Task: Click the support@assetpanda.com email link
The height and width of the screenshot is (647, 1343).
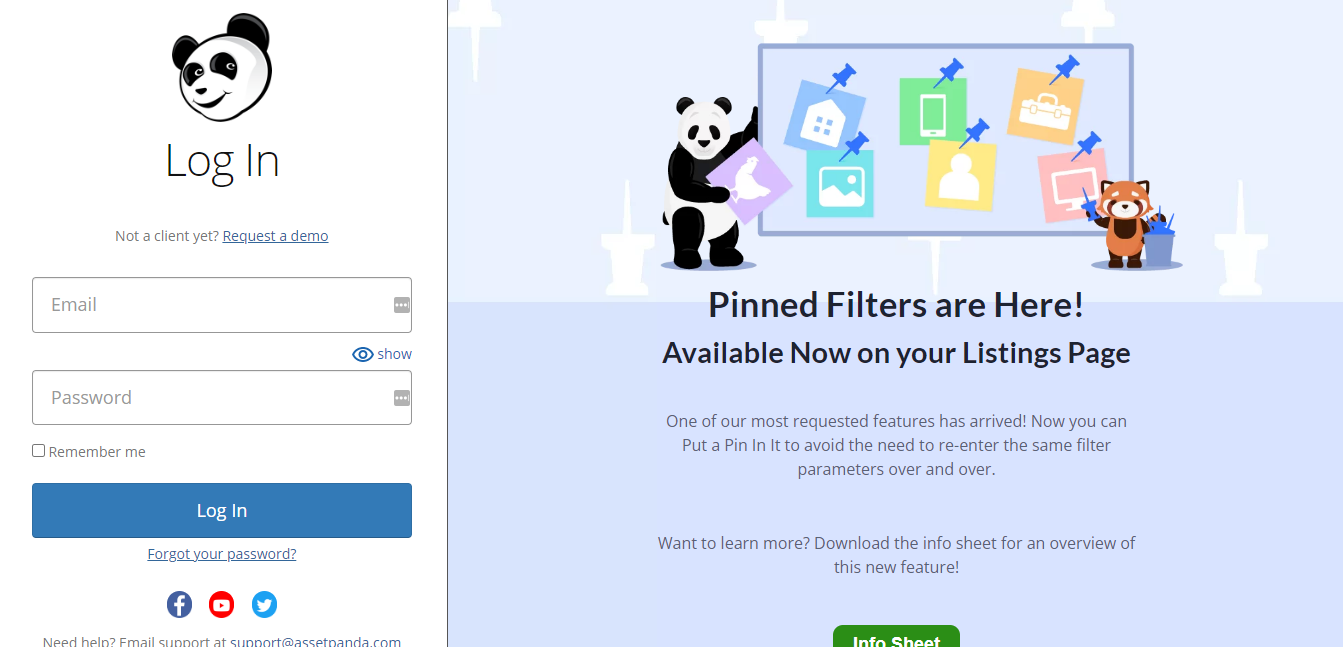Action: point(315,642)
